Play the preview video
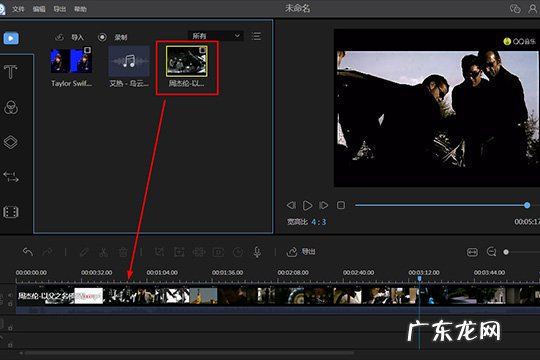 tap(307, 205)
